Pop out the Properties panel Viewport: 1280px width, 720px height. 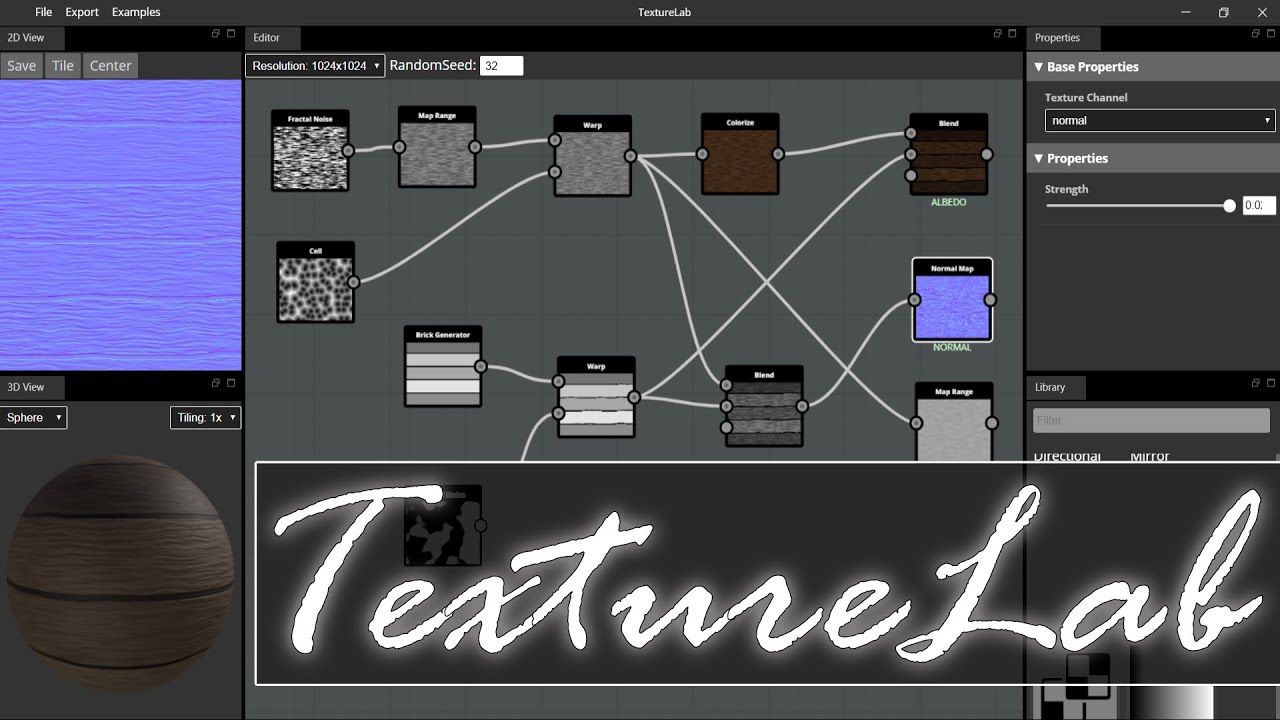(x=1256, y=34)
